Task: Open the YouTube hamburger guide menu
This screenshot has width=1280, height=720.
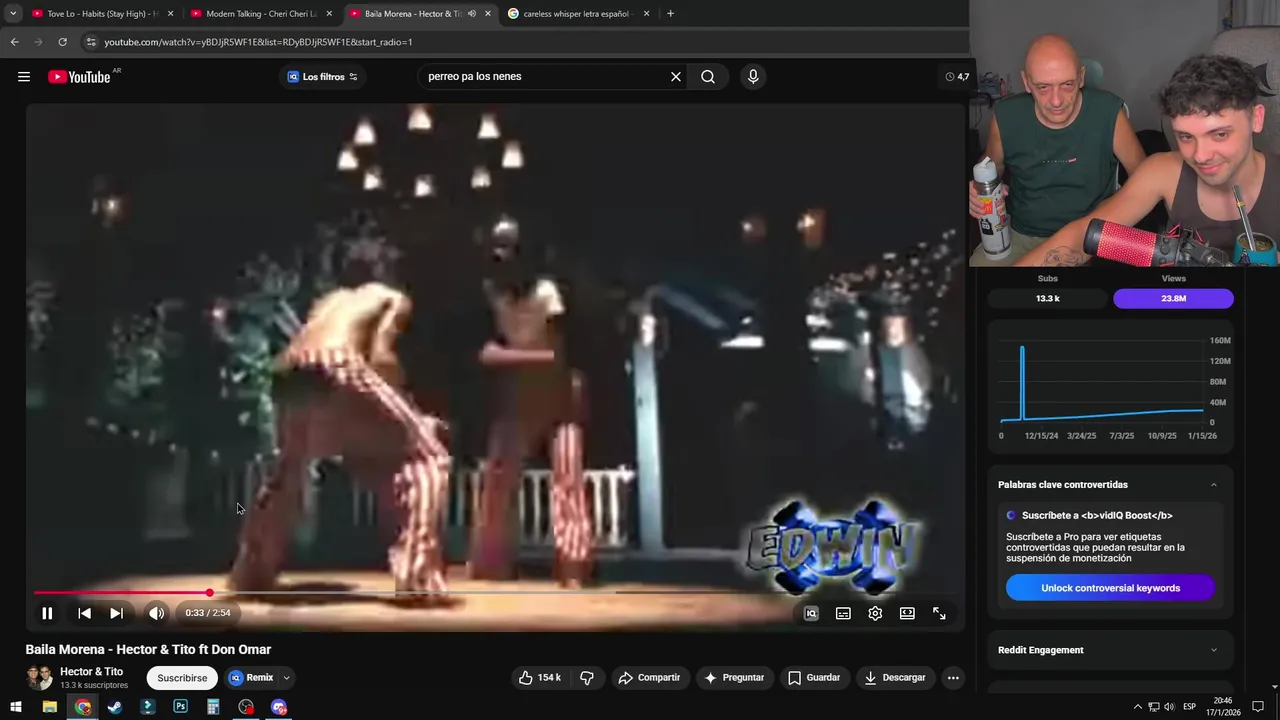Action: [24, 77]
